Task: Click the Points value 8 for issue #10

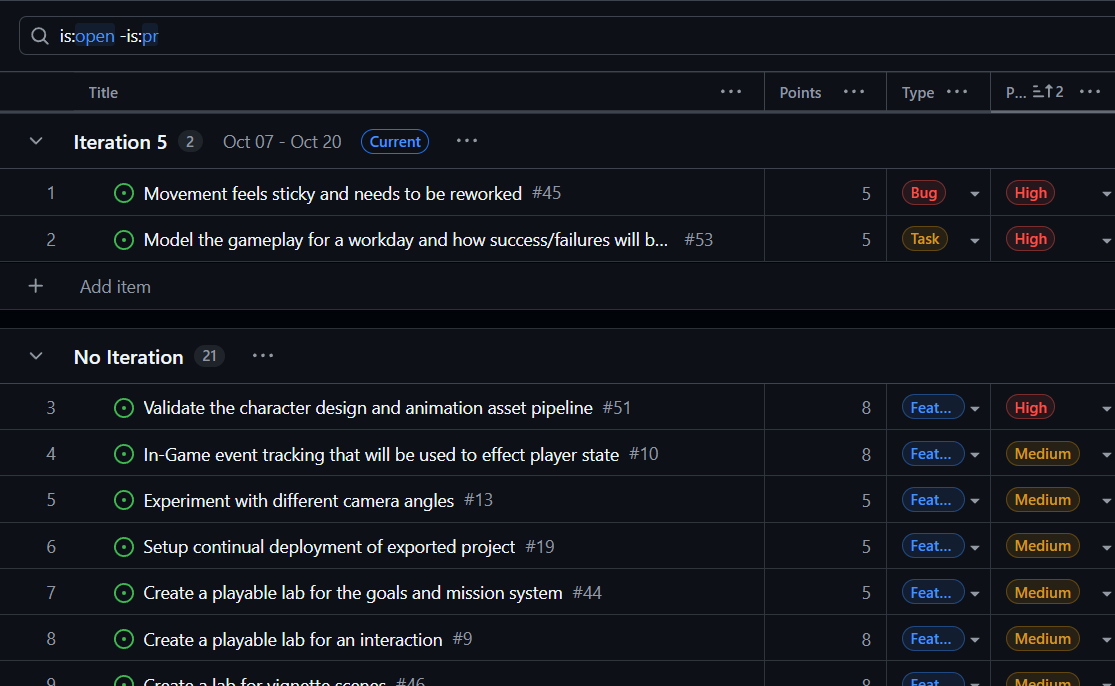Action: coord(866,454)
